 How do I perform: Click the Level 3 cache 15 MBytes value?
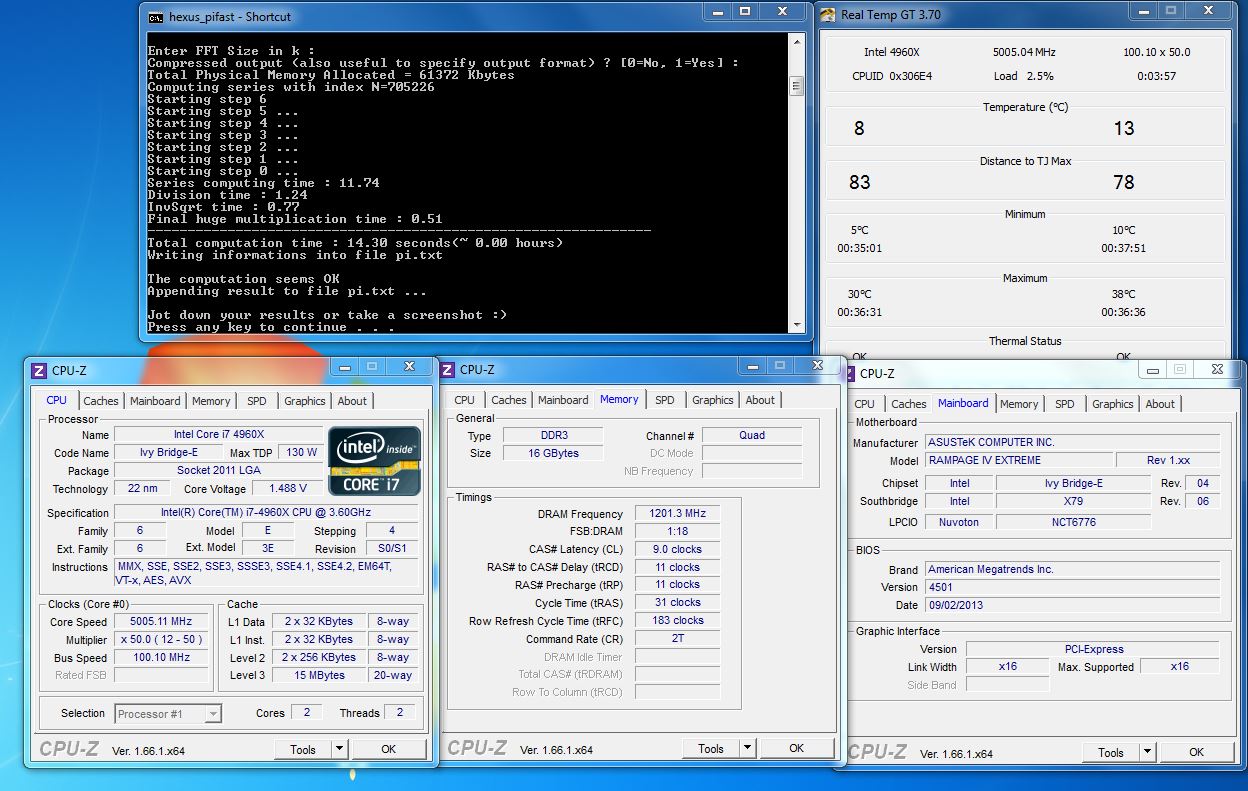[x=319, y=675]
